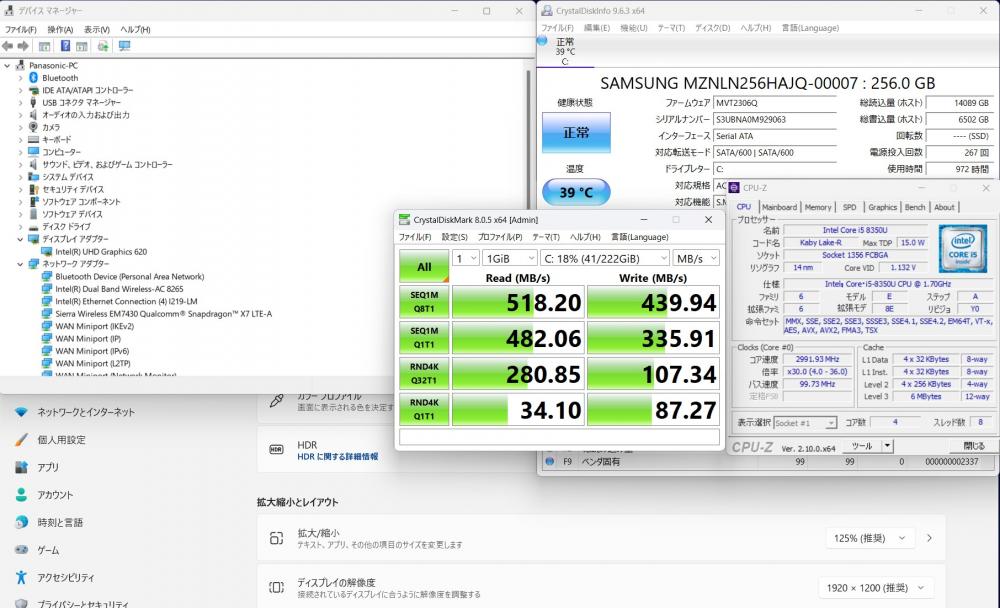Open 表示(V) menu in Device Manager
This screenshot has width=1000, height=608.
97,29
